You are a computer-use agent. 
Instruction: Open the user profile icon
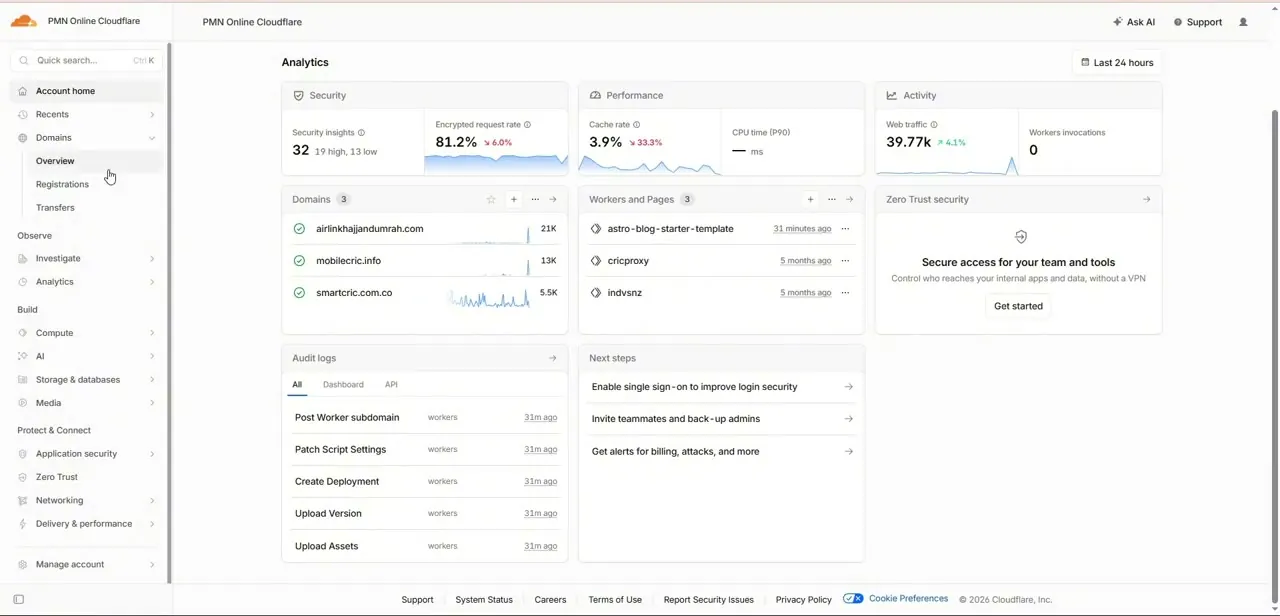coord(1243,22)
